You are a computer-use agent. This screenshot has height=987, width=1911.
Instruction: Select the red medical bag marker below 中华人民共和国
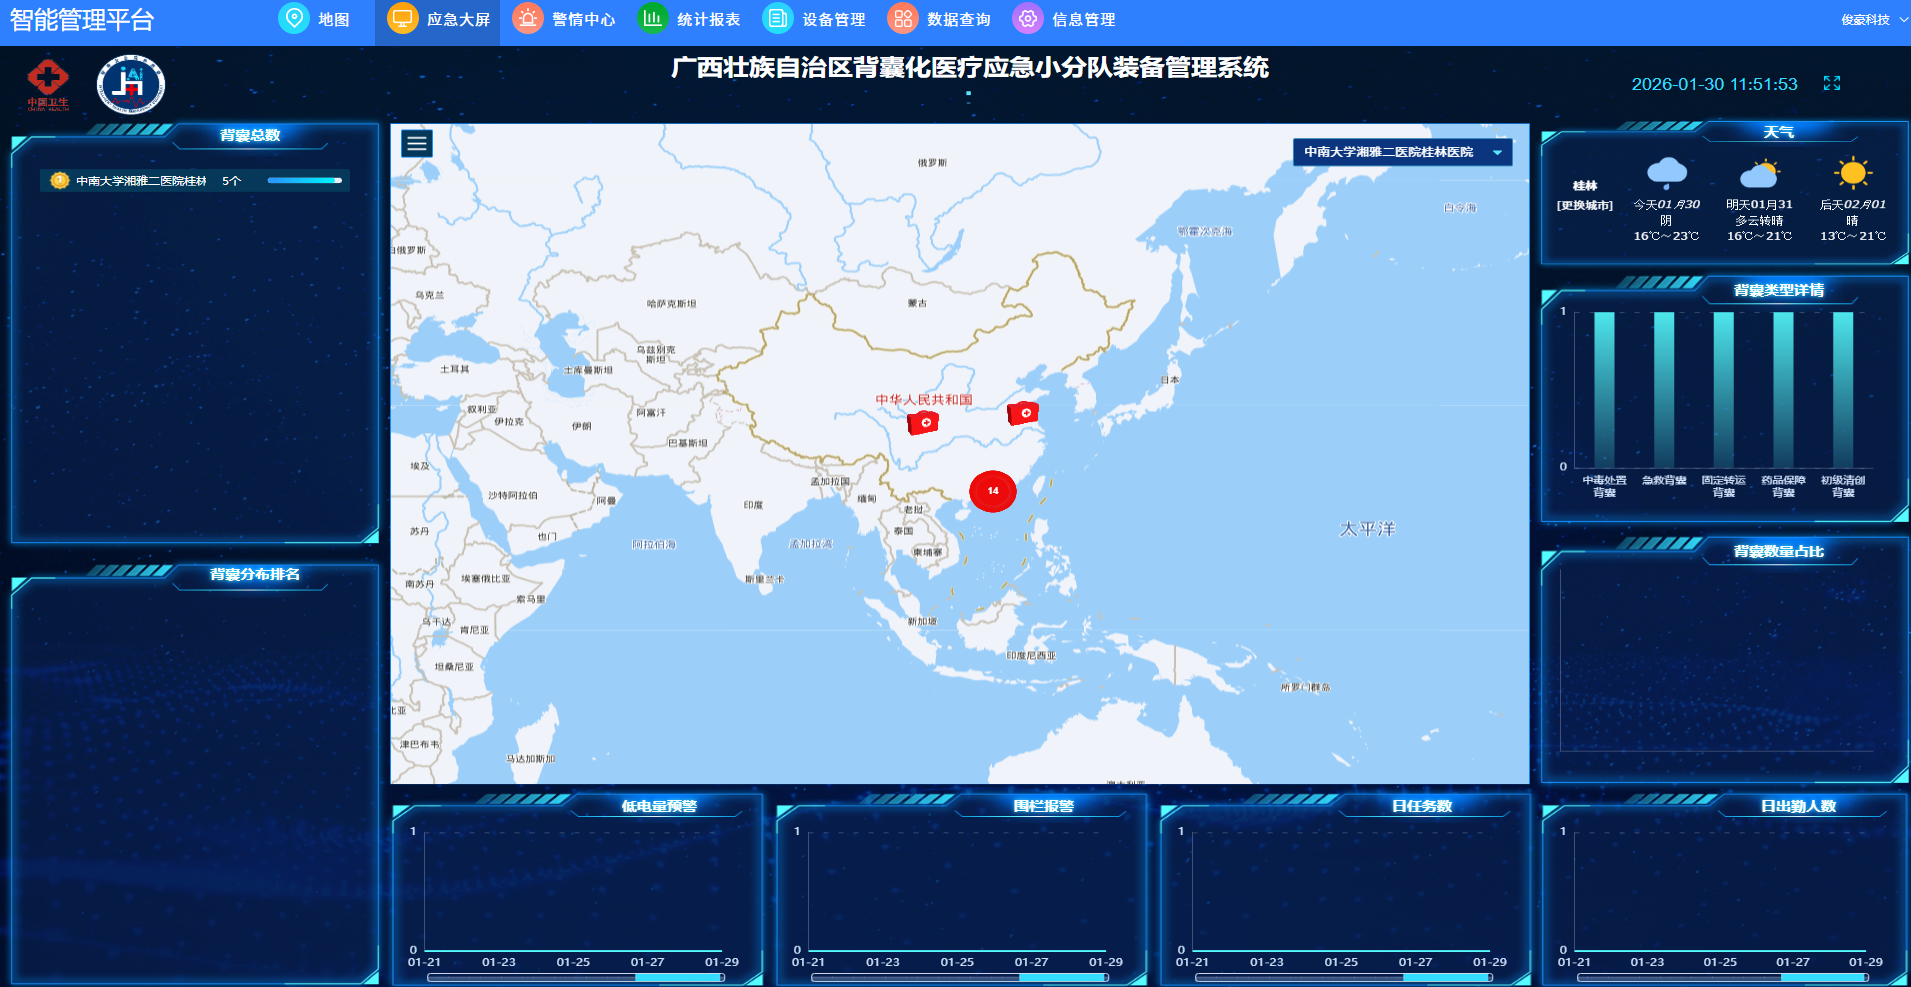pyautogui.click(x=923, y=423)
